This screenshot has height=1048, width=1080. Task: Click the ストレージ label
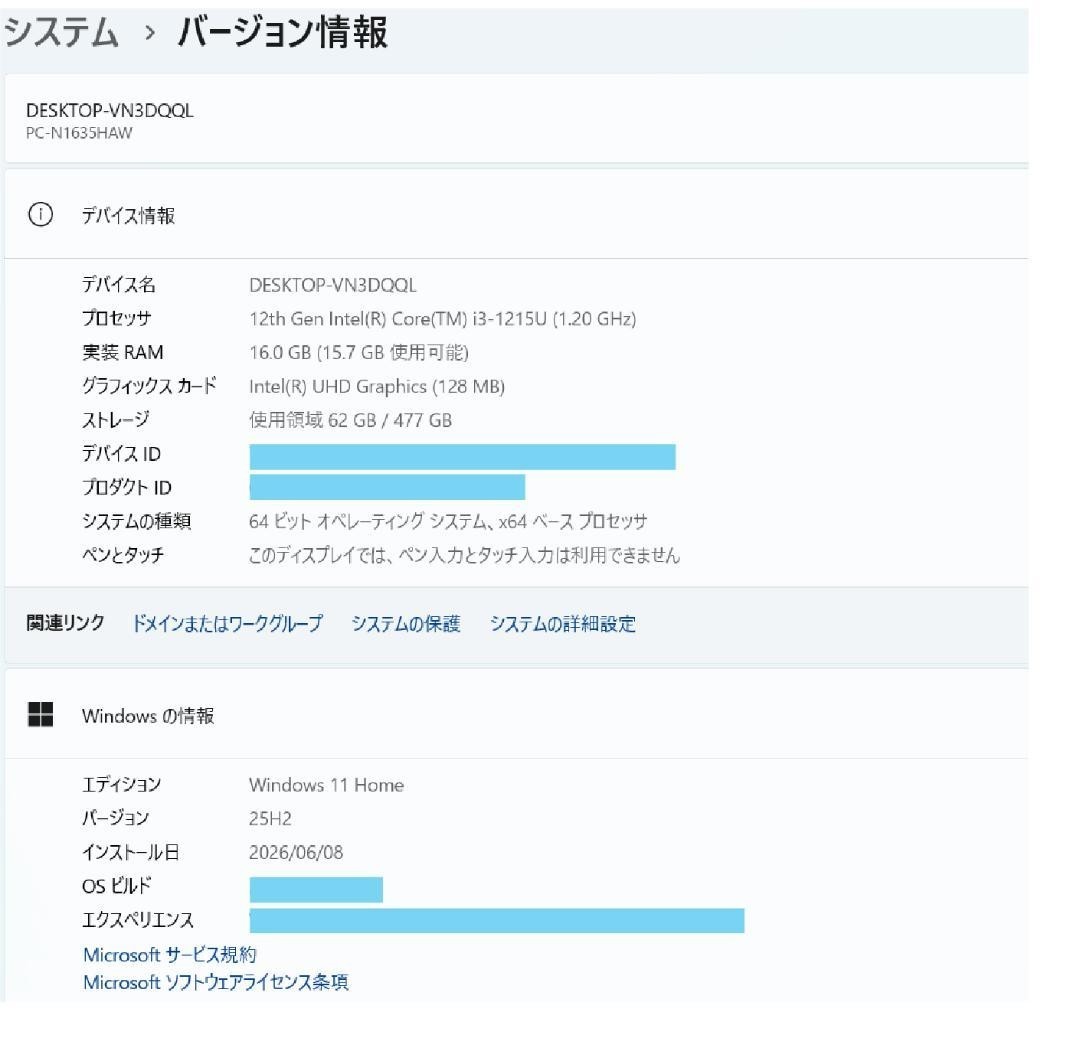115,419
